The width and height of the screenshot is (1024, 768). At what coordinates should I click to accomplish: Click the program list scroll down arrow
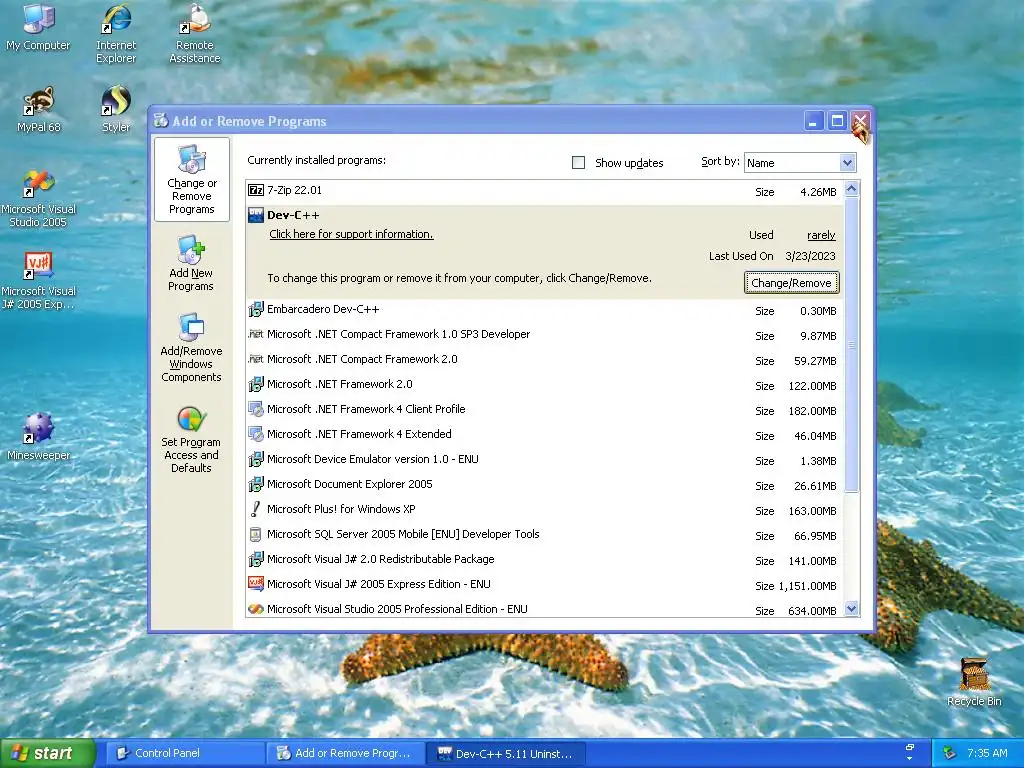[x=852, y=609]
